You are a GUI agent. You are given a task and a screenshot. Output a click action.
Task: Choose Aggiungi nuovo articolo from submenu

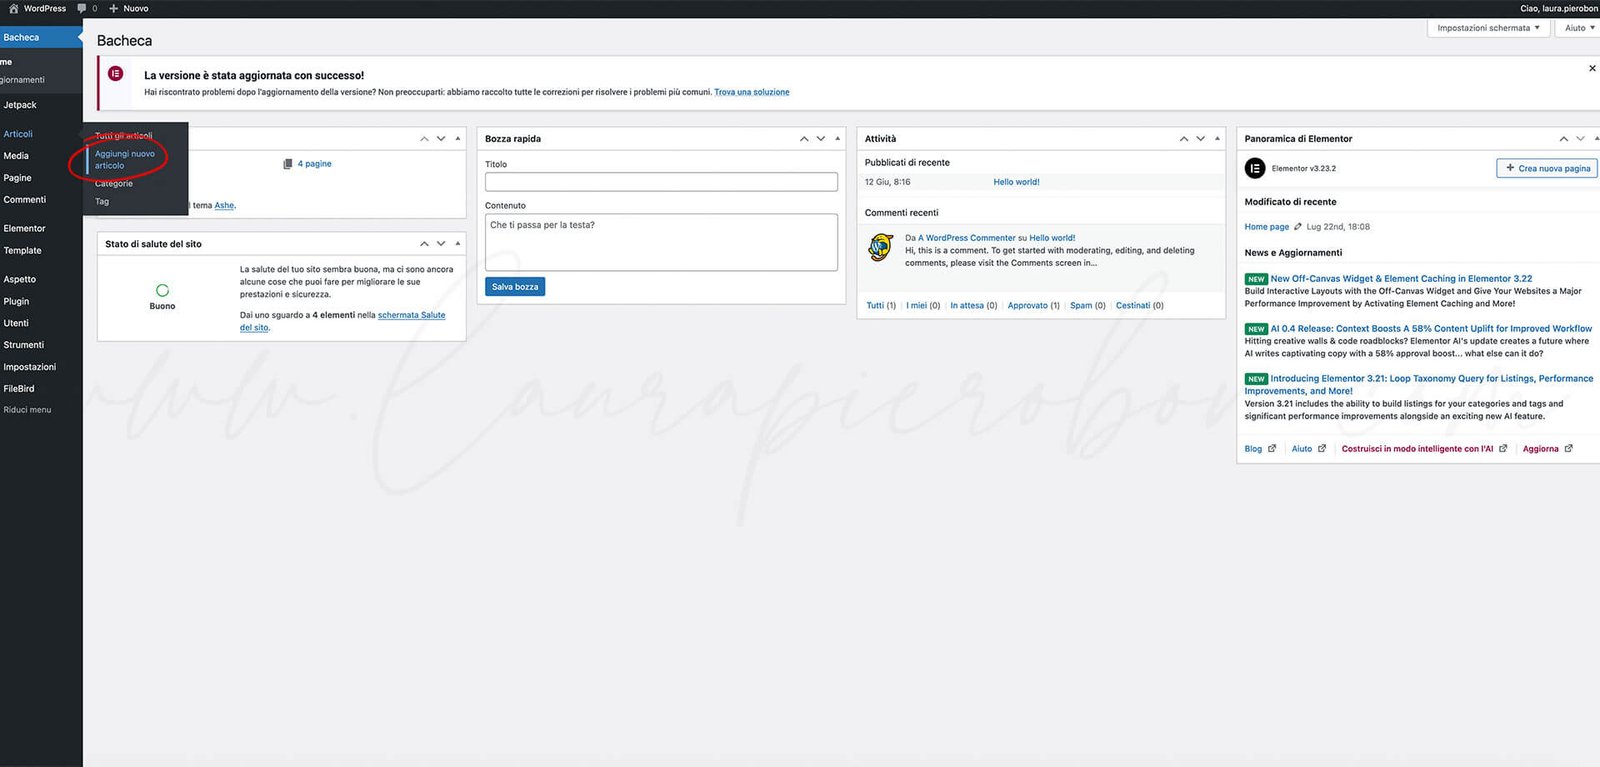[125, 159]
